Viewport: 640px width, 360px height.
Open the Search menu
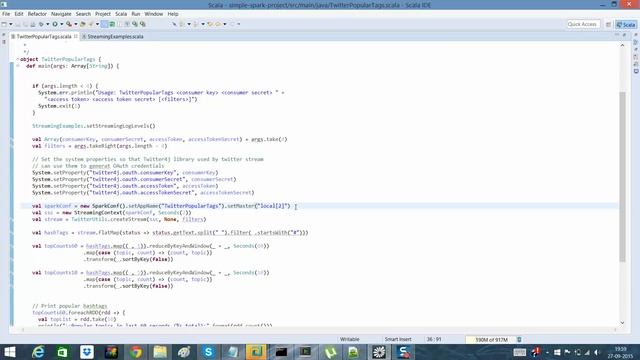83,14
